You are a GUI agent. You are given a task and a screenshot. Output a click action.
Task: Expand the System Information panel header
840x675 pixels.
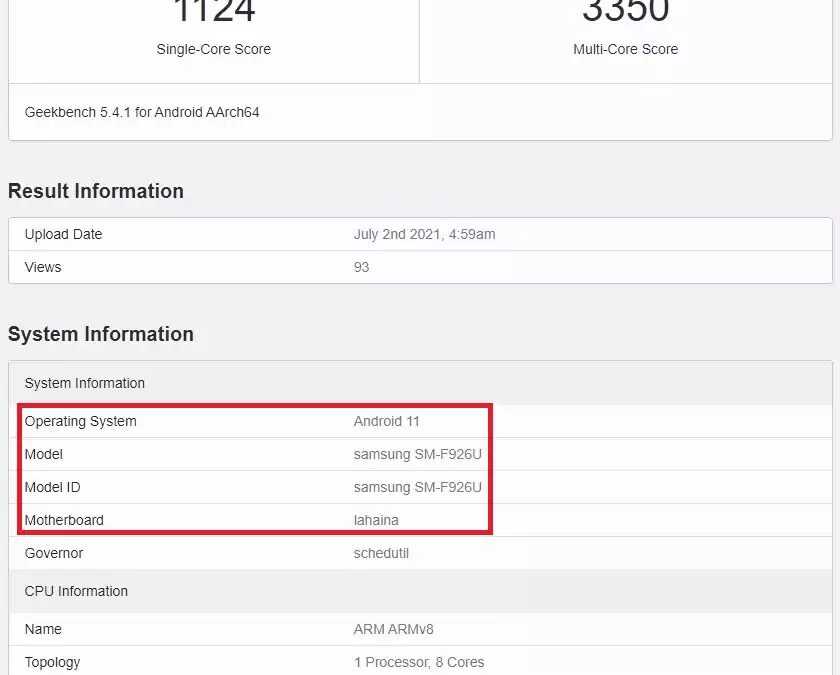pyautogui.click(x=84, y=383)
